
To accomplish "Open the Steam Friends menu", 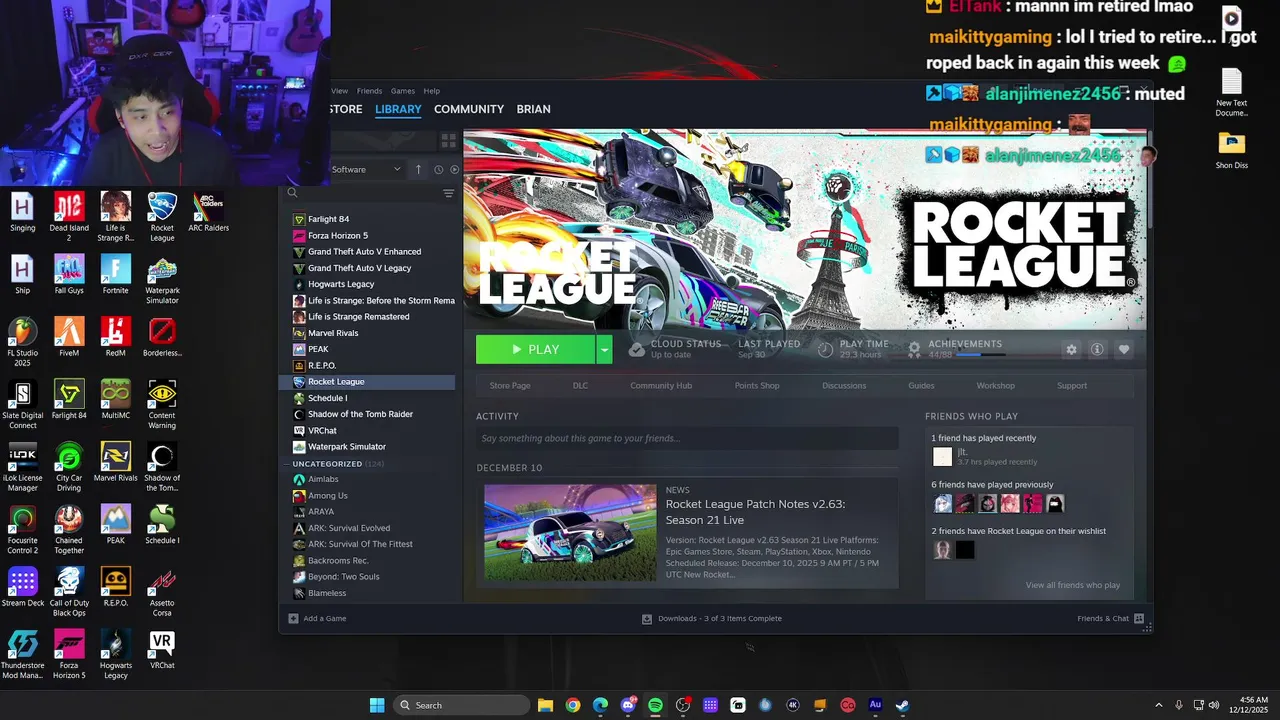I will pos(369,91).
